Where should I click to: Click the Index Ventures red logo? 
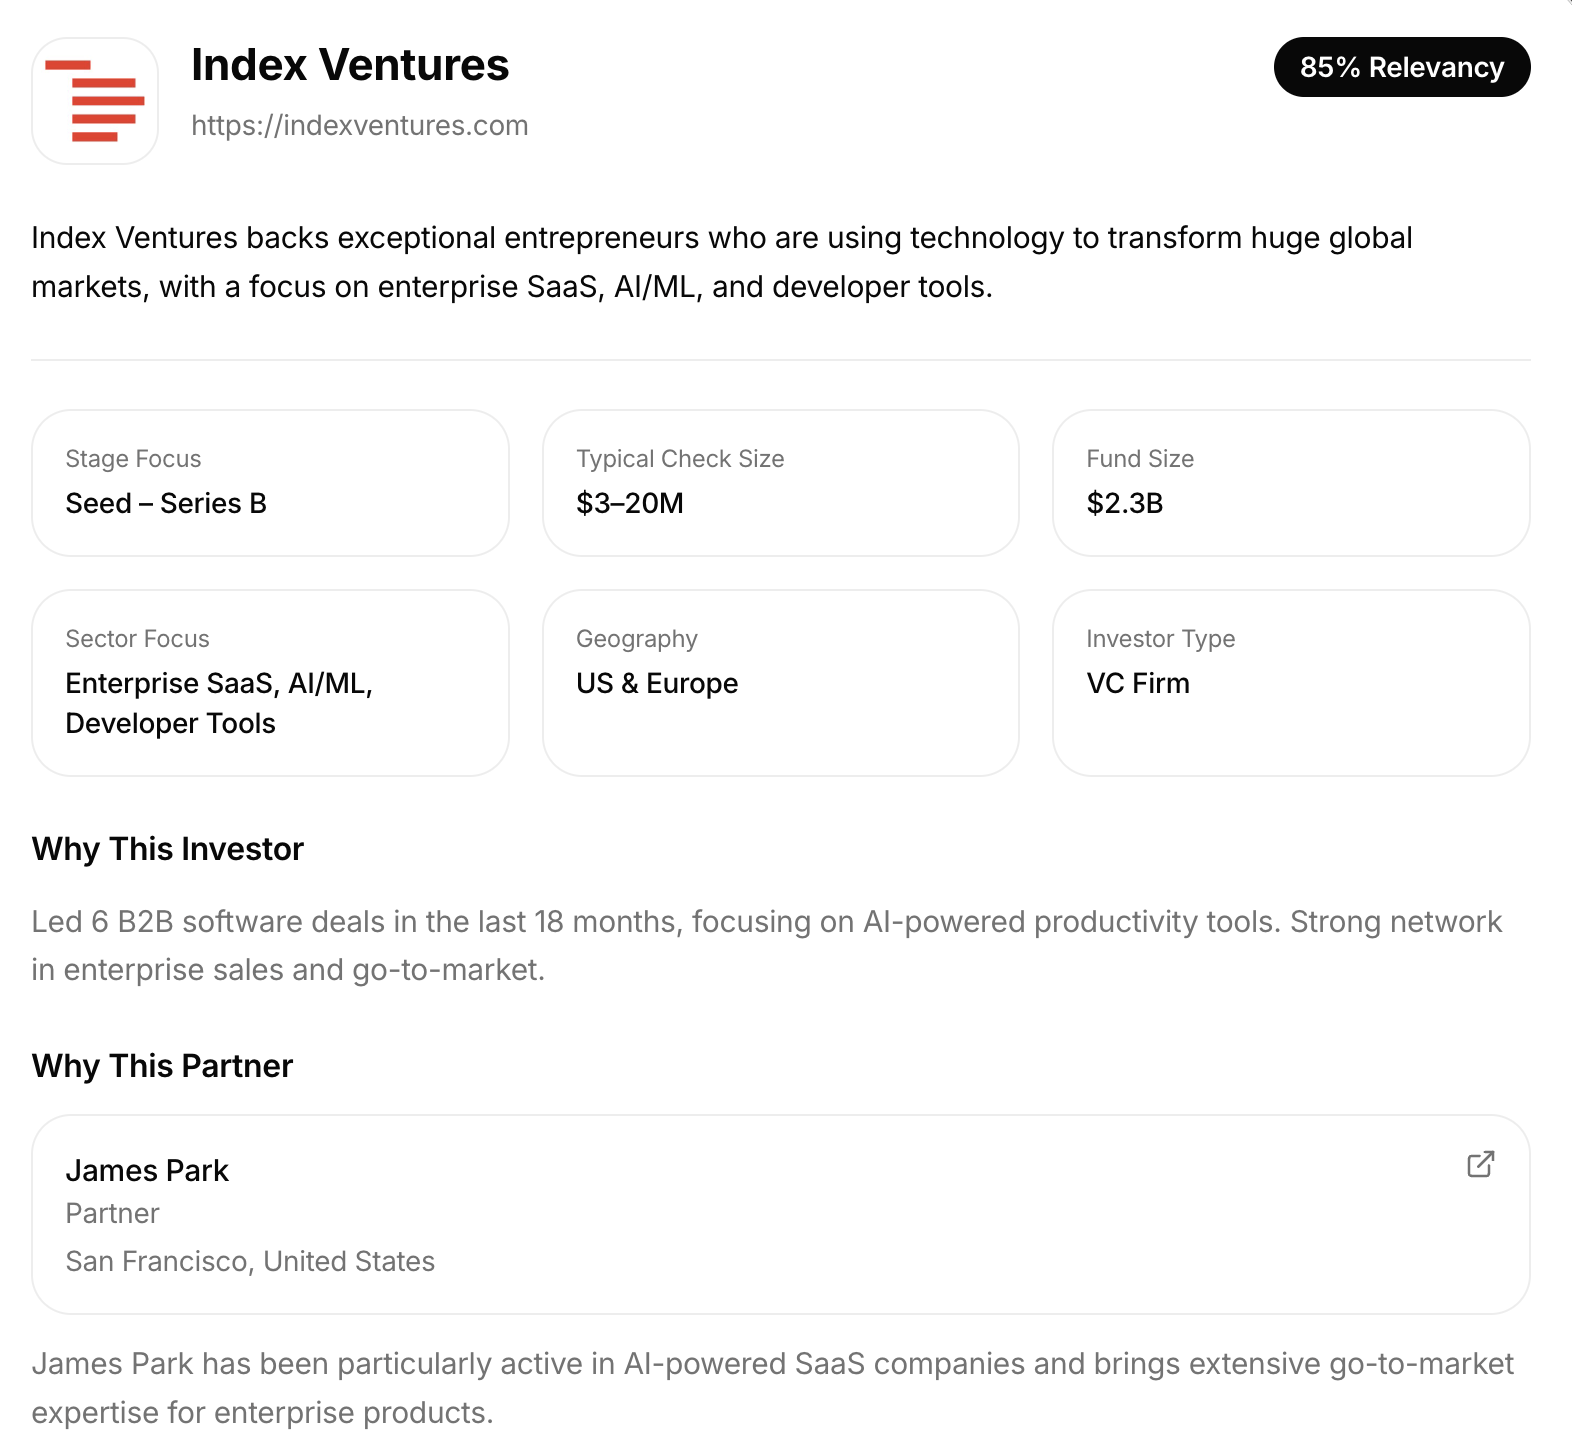click(95, 101)
